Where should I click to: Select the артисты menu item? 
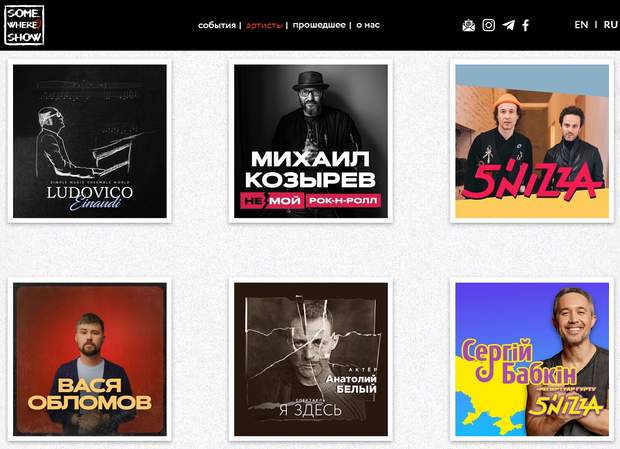click(x=264, y=25)
